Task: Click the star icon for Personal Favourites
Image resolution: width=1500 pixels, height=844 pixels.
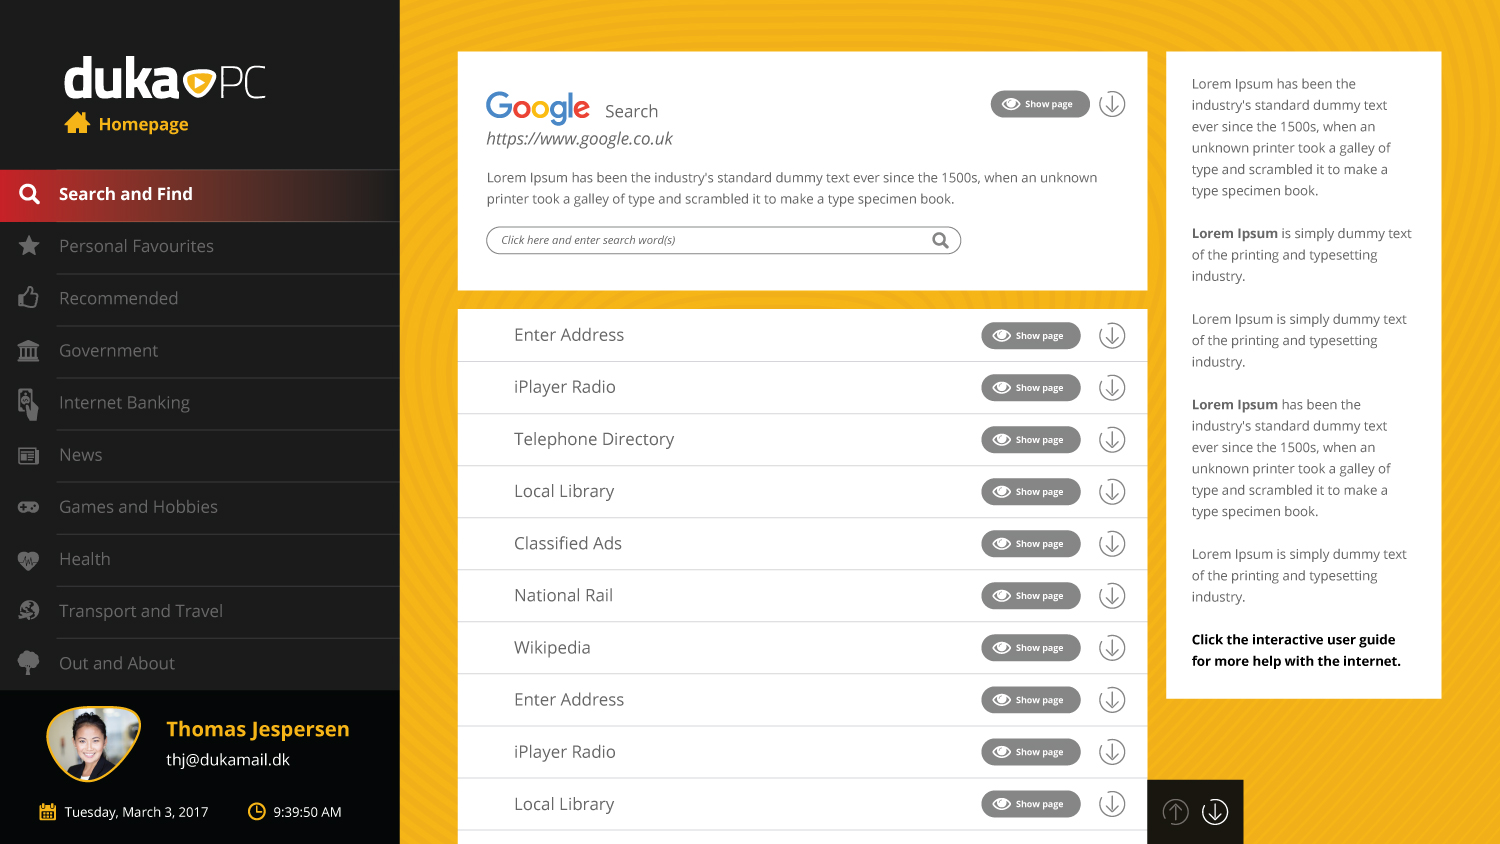Action: click(29, 245)
